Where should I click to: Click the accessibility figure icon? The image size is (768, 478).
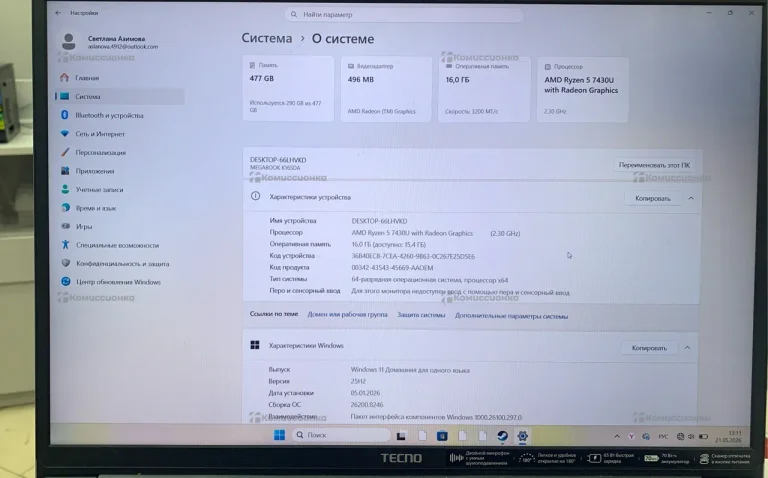tap(66, 244)
